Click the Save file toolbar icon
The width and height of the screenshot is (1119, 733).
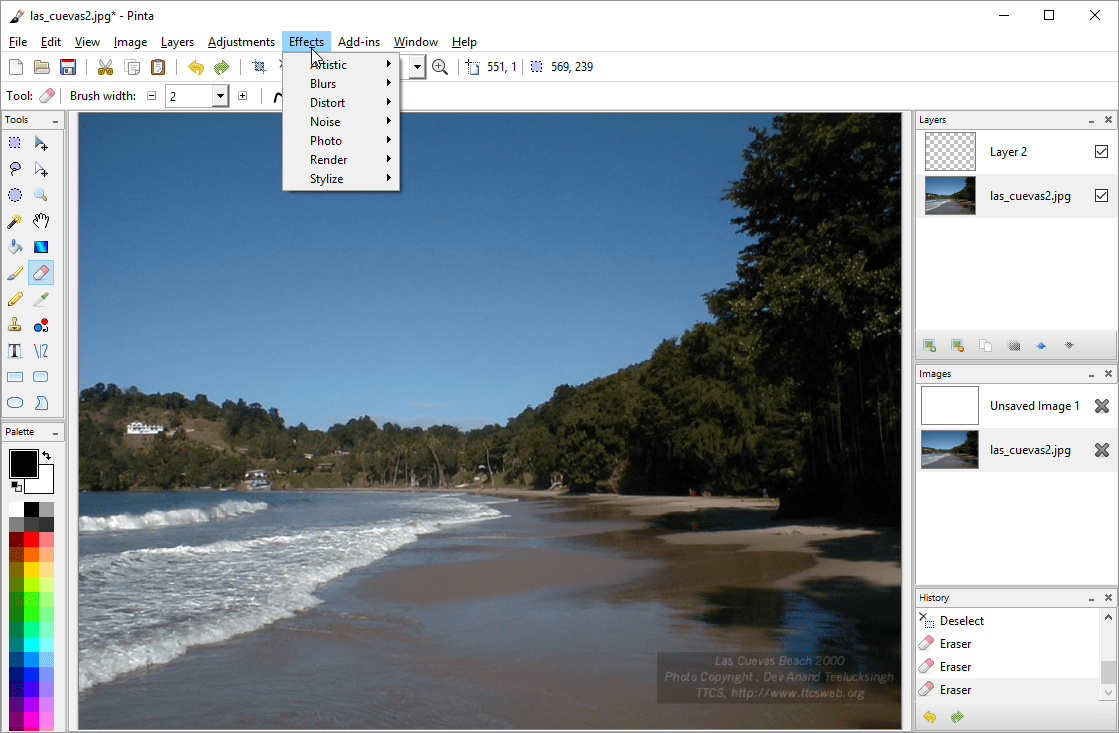click(68, 67)
